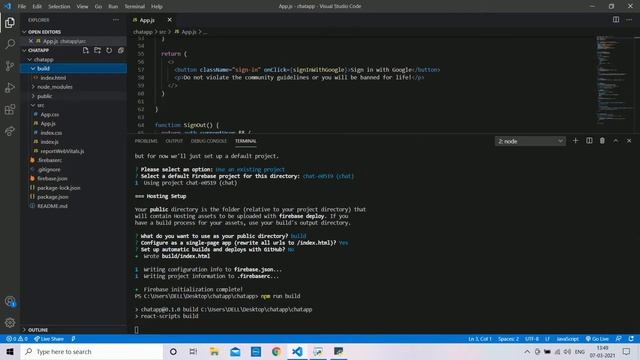This screenshot has width=640, height=360.
Task: Open the Live Share activity bar icon
Action: tap(10, 131)
